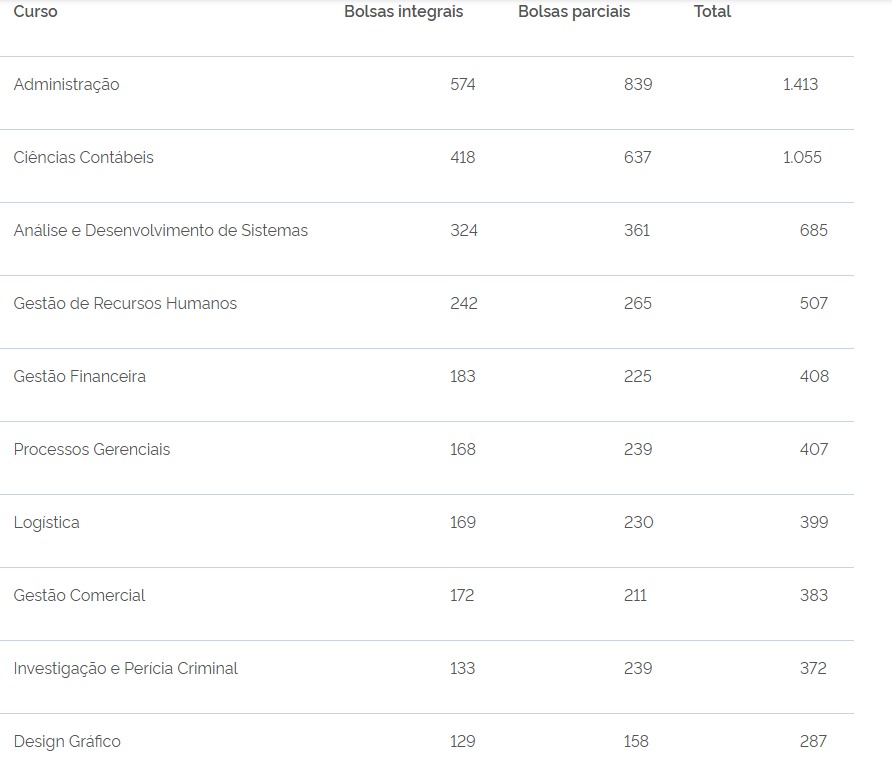Select the Design Gráfico course name
Image resolution: width=892 pixels, height=778 pixels.
tap(67, 742)
